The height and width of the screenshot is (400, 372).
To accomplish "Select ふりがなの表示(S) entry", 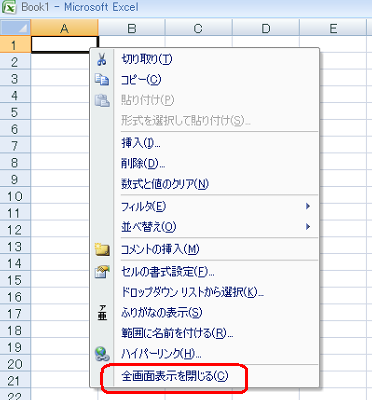I will (204, 312).
